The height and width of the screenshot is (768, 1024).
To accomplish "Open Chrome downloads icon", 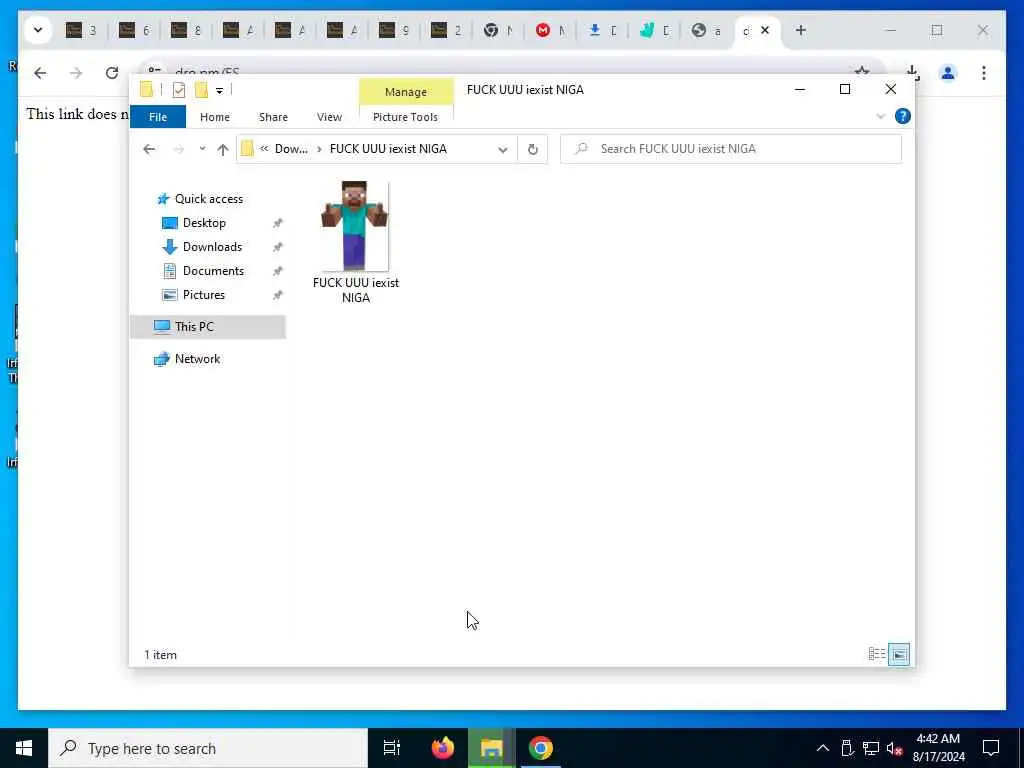I will click(912, 73).
